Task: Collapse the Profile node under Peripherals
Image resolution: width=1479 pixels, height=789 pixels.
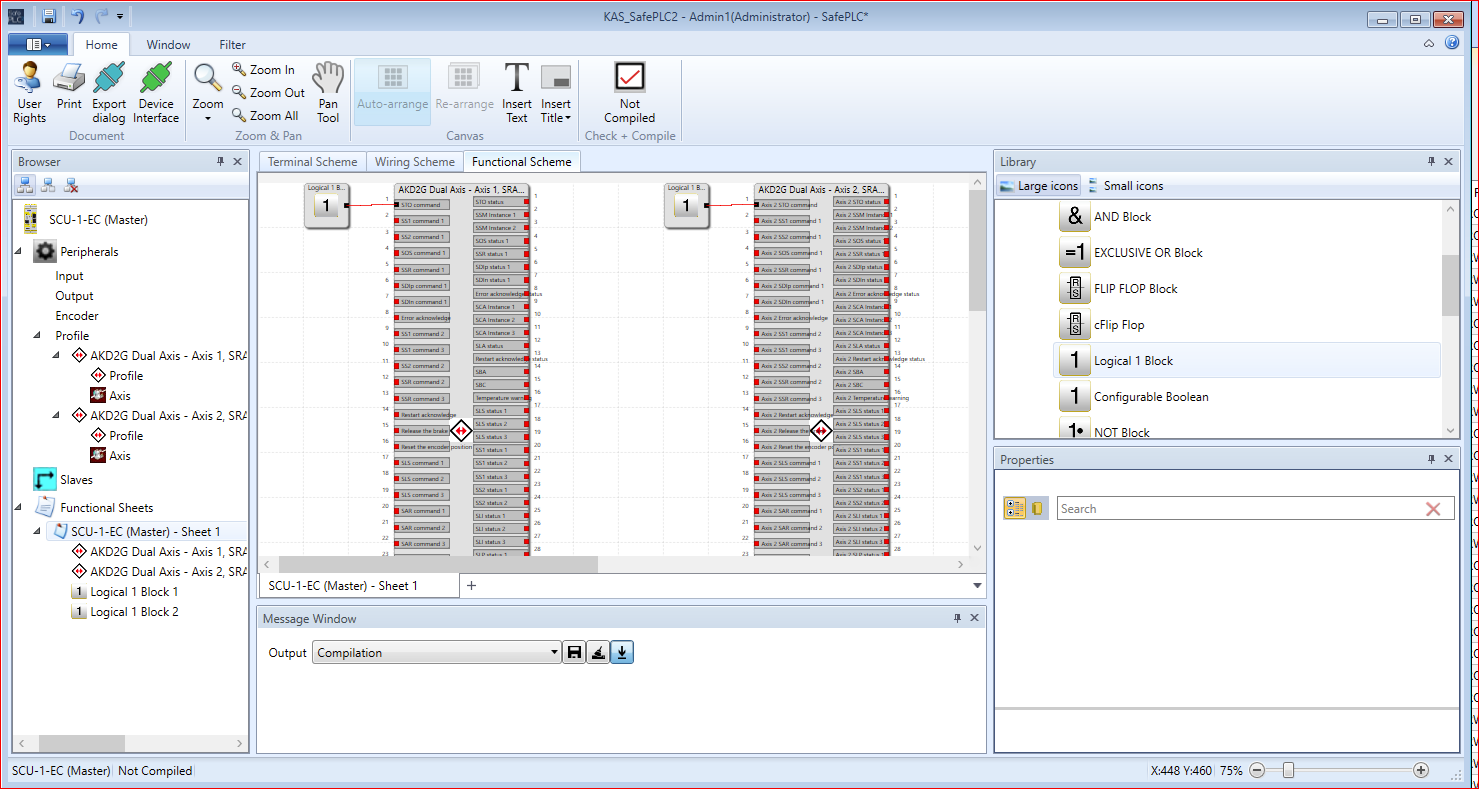Action: coord(38,336)
